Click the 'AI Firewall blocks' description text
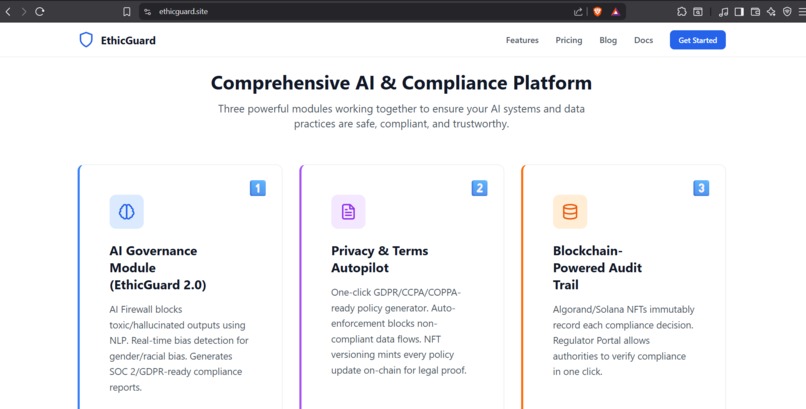This screenshot has width=806, height=409. [179, 348]
